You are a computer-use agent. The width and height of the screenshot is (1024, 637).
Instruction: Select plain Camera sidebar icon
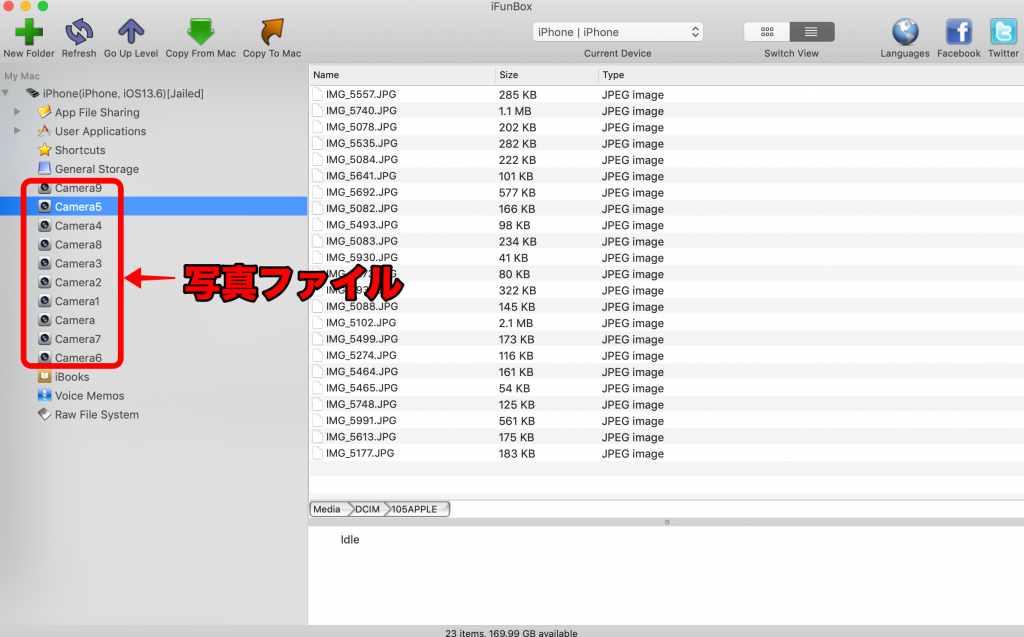44,320
